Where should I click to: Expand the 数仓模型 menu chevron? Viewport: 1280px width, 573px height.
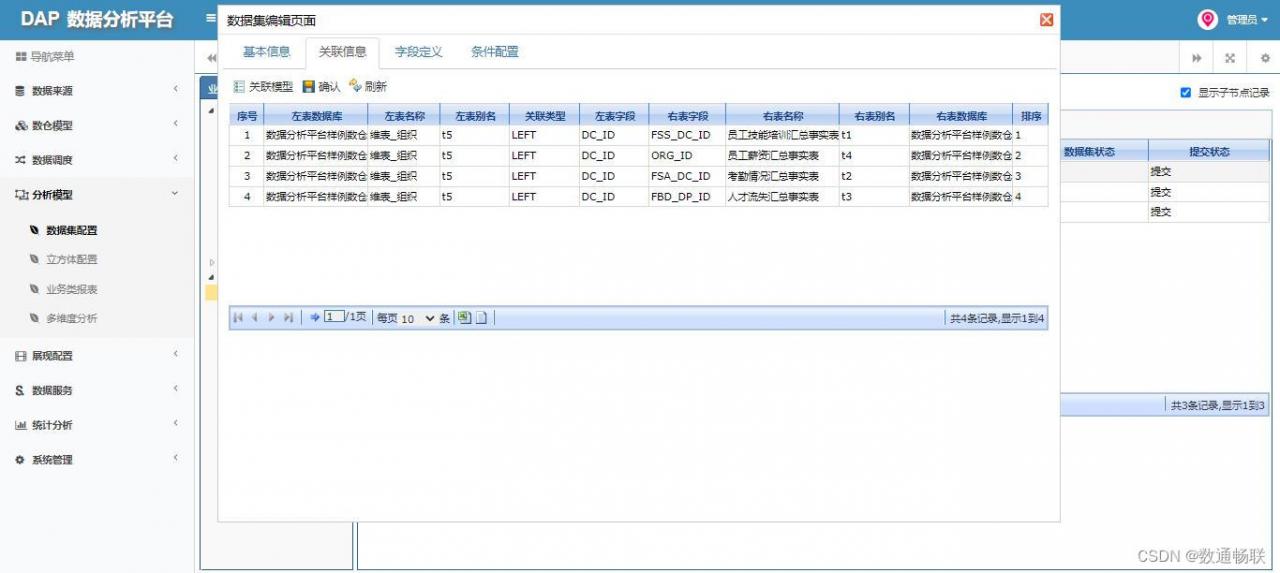click(175, 124)
